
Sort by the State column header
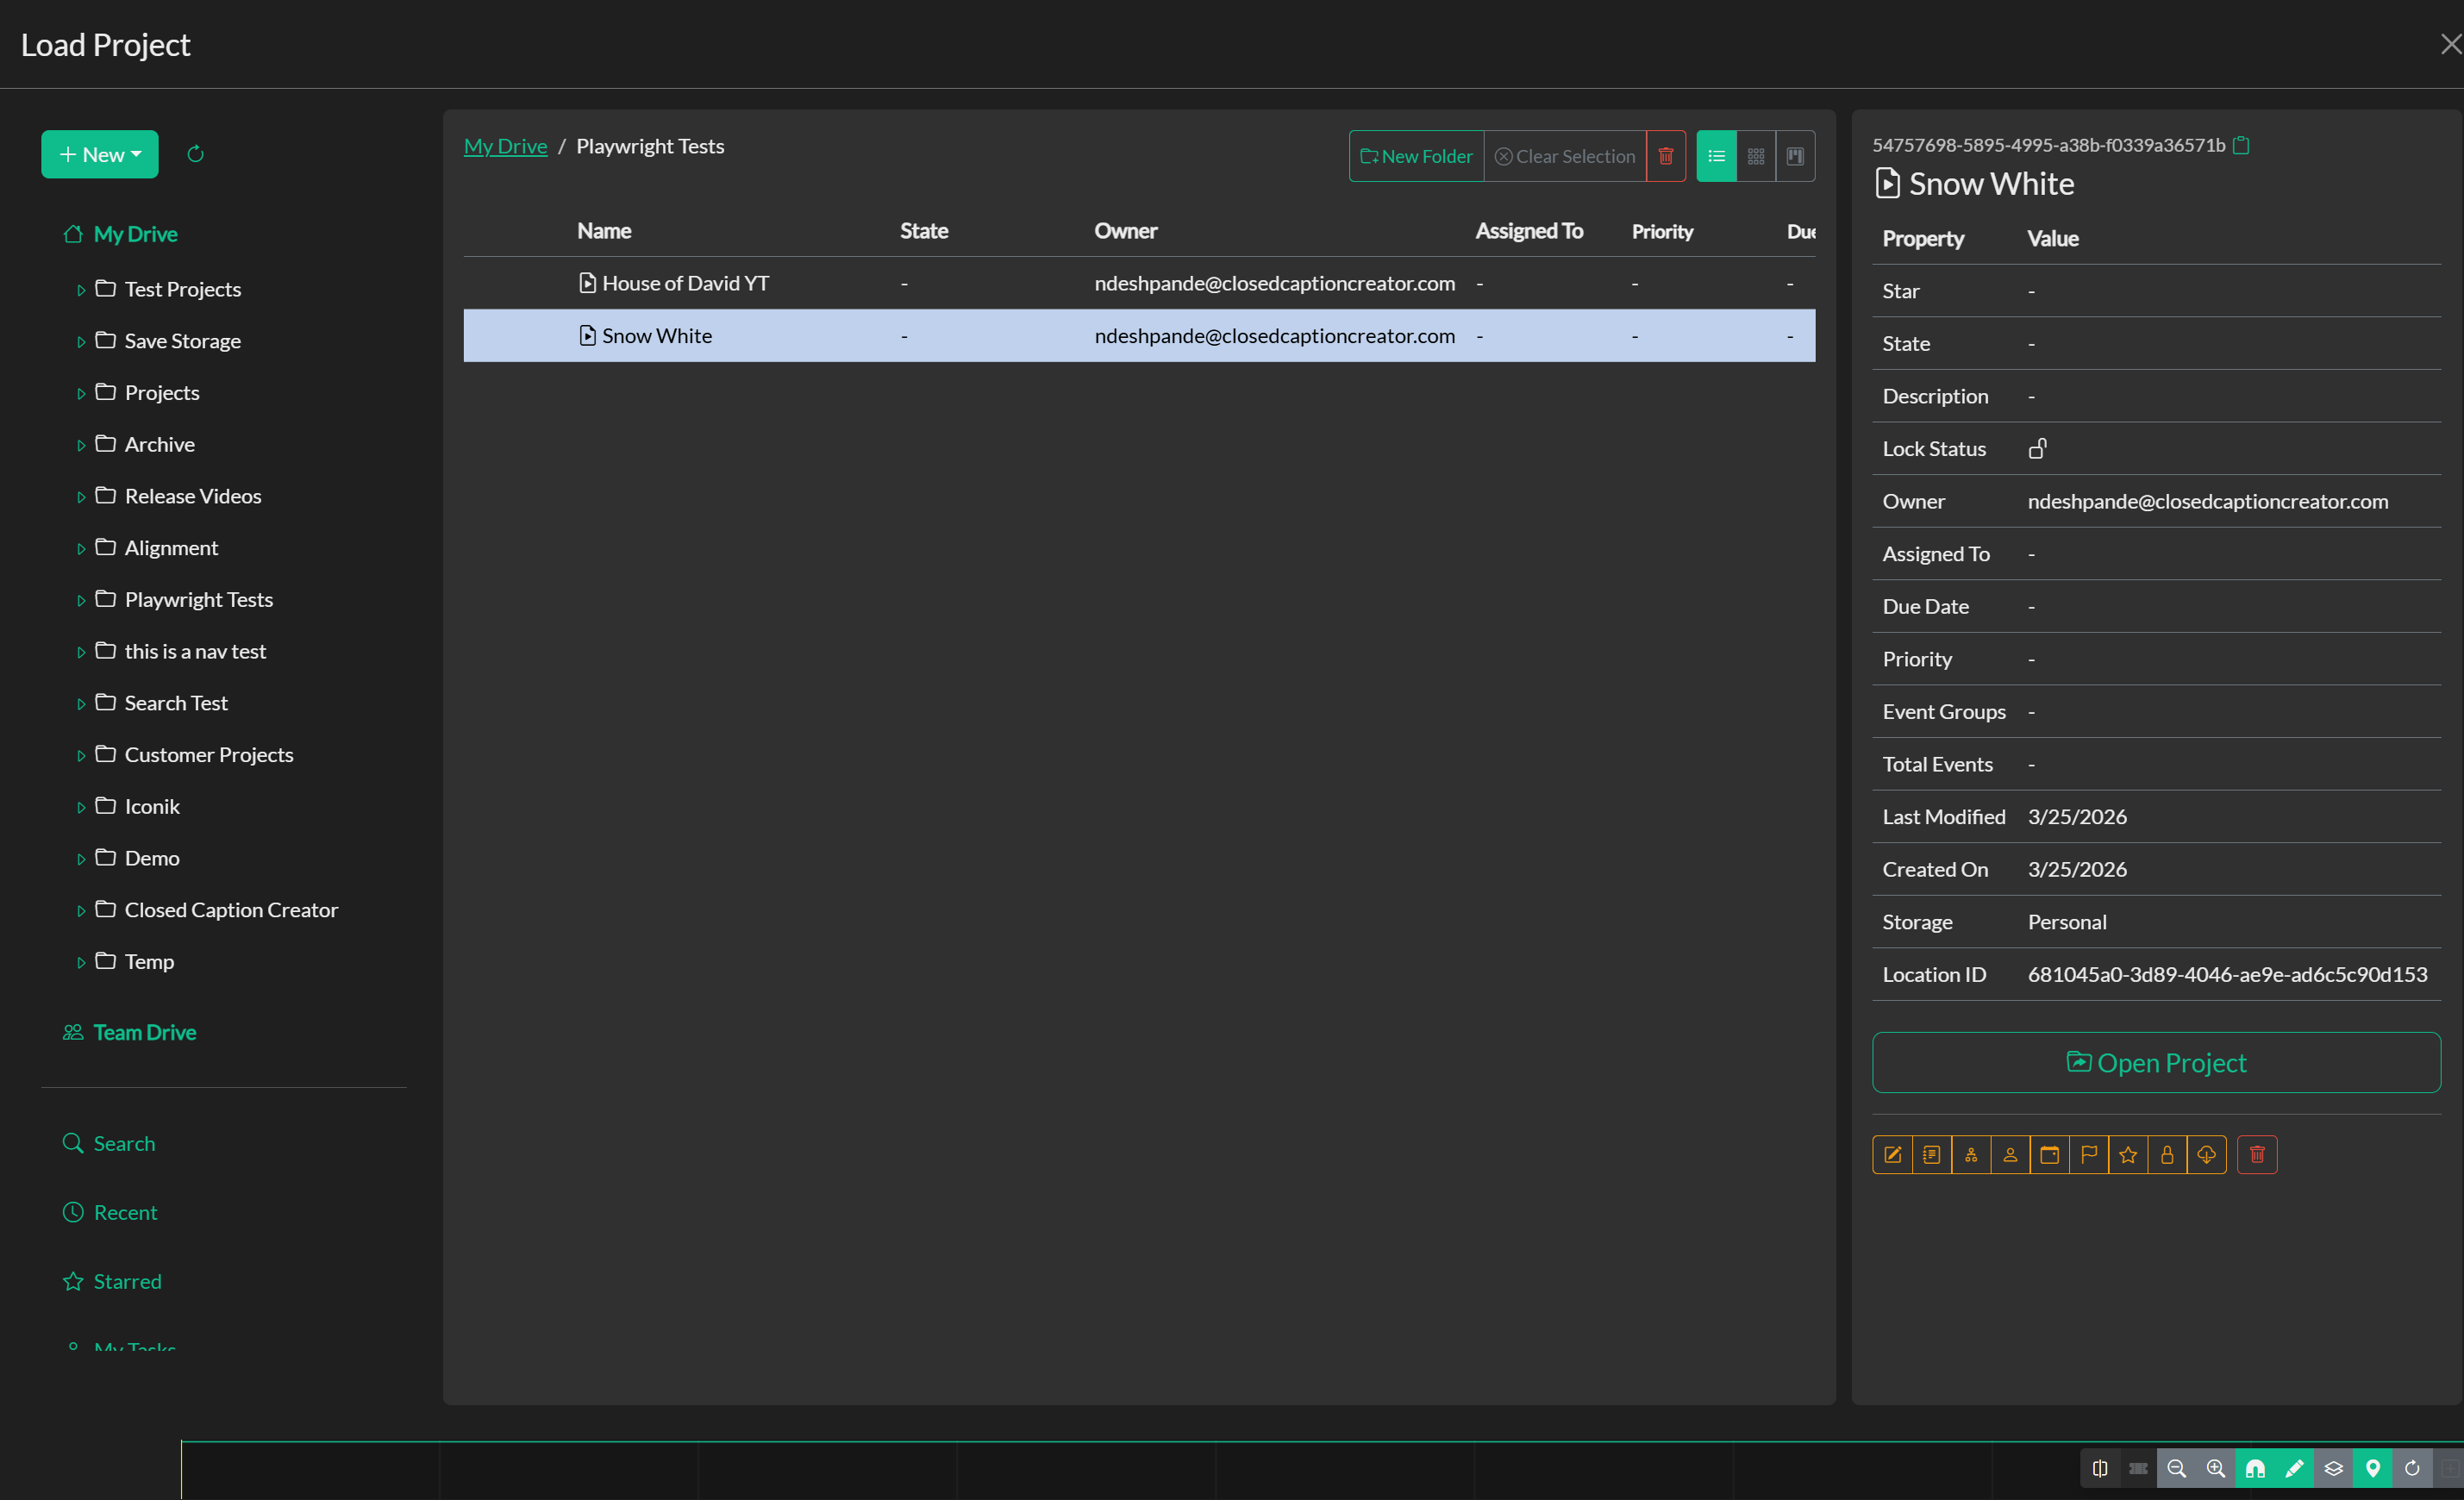[924, 231]
